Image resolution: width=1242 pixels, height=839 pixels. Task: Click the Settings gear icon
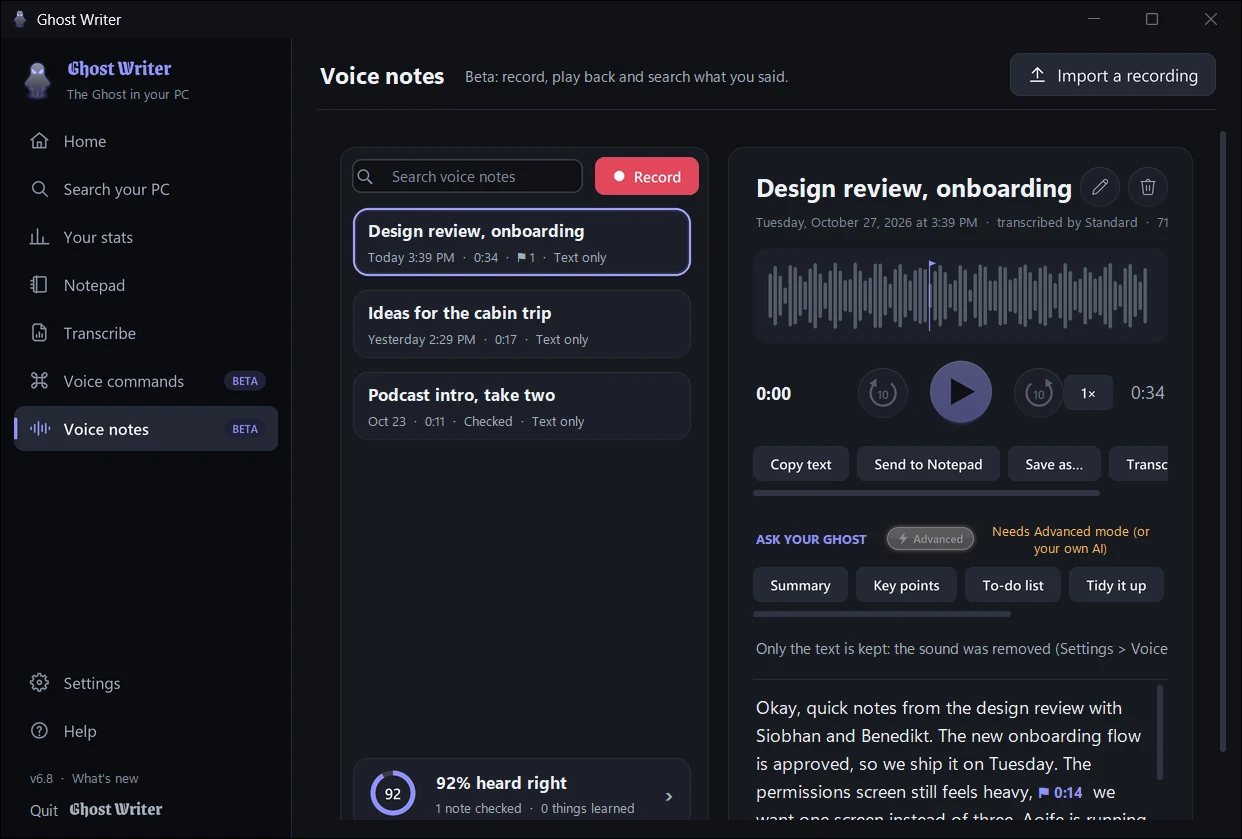coord(40,683)
